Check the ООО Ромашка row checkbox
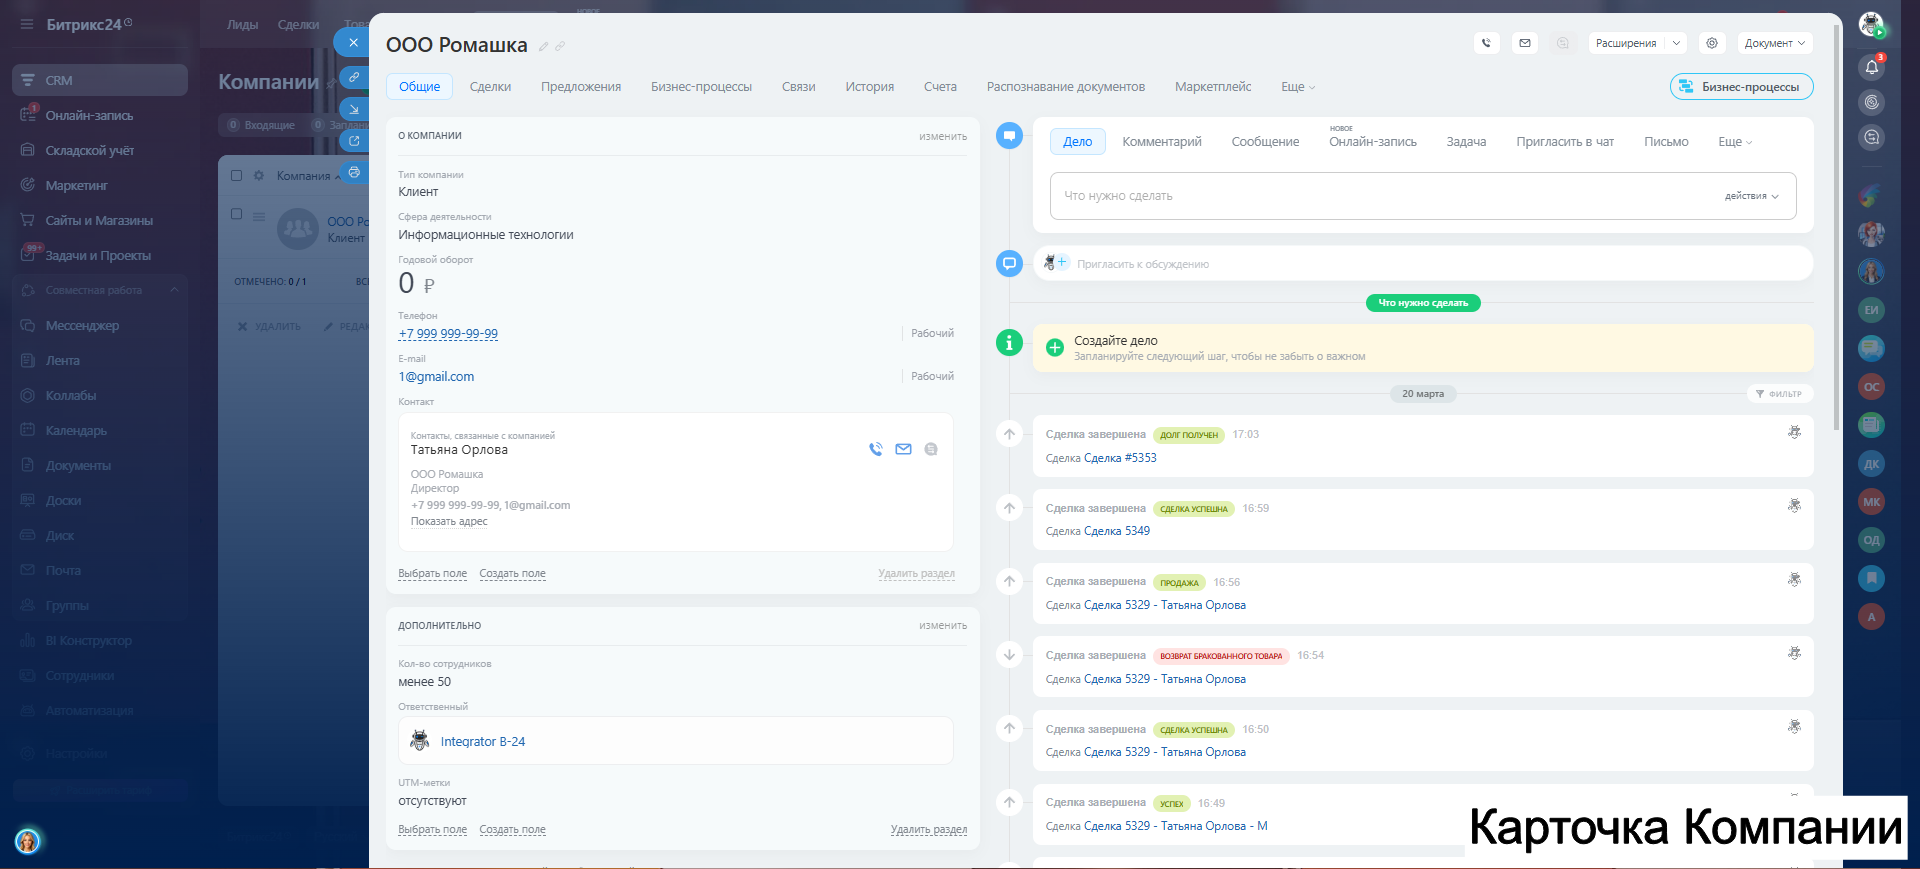The height and width of the screenshot is (869, 1920). tap(237, 214)
